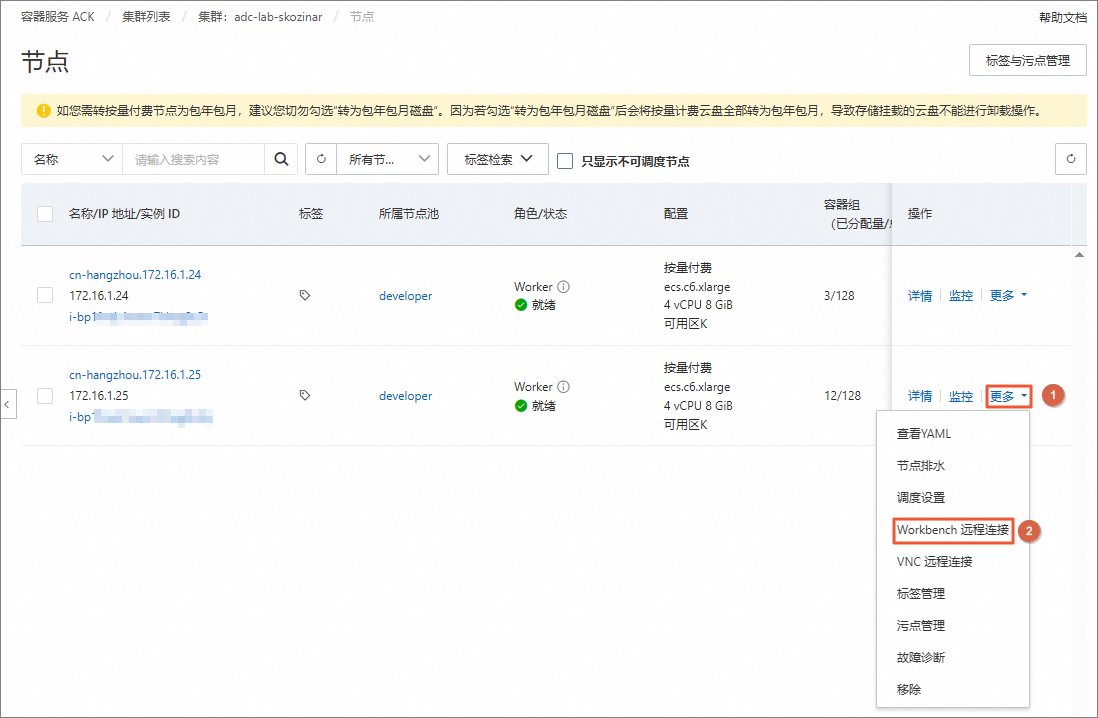Click 详情 for node 172.16.1.25
Viewport: 1098px width, 718px height.
pyautogui.click(x=919, y=396)
